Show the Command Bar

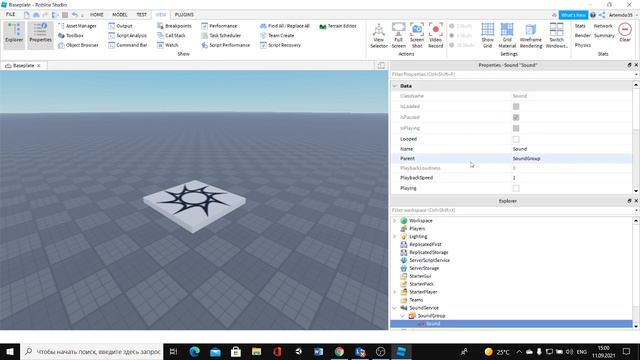(127, 45)
